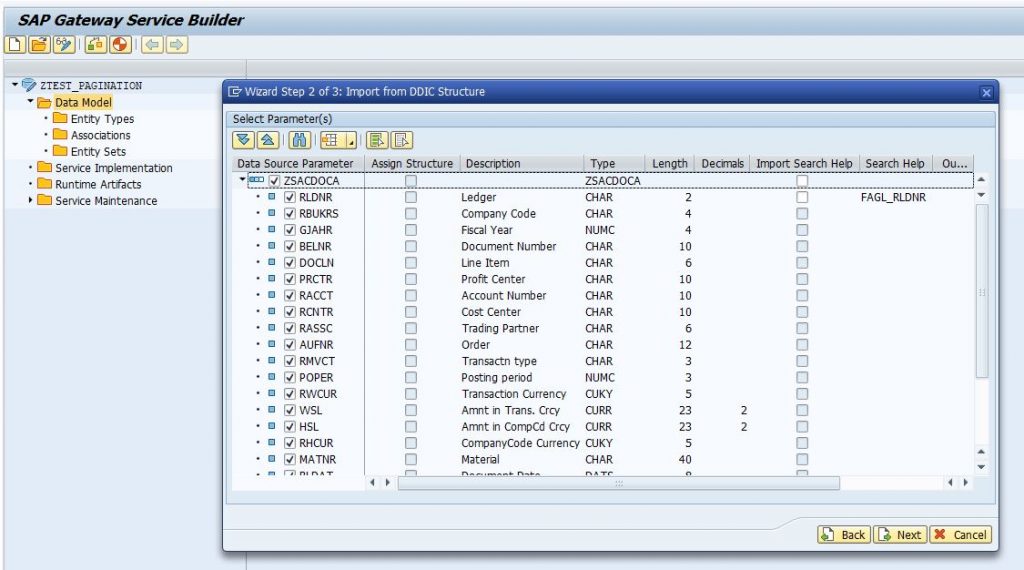
Task: Click the scroll-down arrow at the table's bottom right
Action: [981, 467]
